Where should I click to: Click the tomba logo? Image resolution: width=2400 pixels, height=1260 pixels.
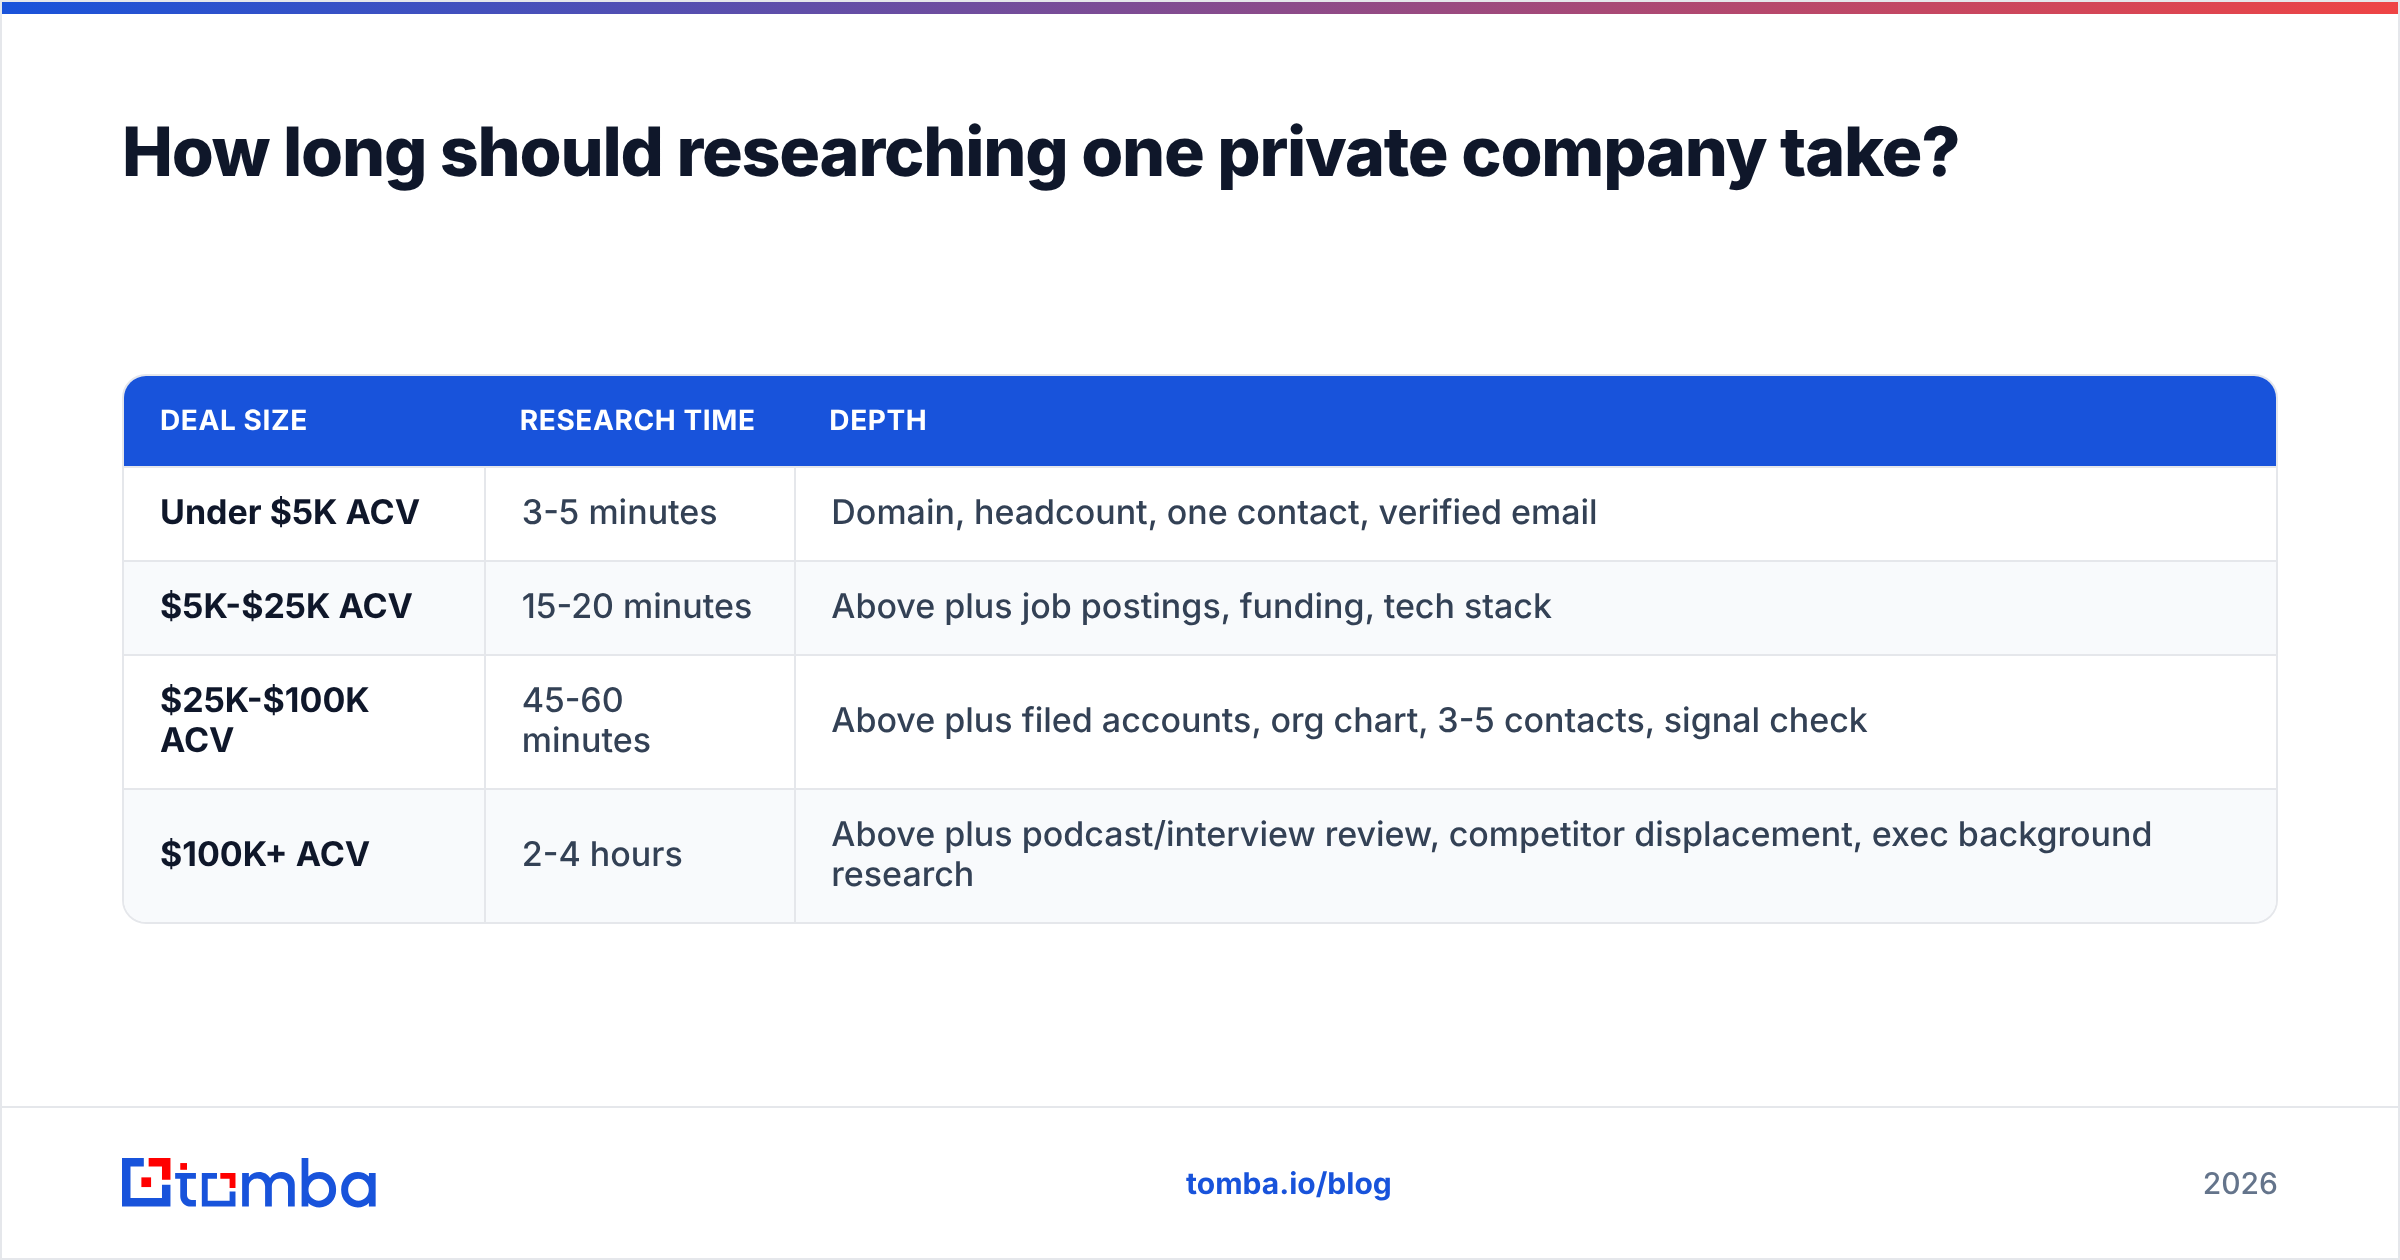click(x=249, y=1183)
